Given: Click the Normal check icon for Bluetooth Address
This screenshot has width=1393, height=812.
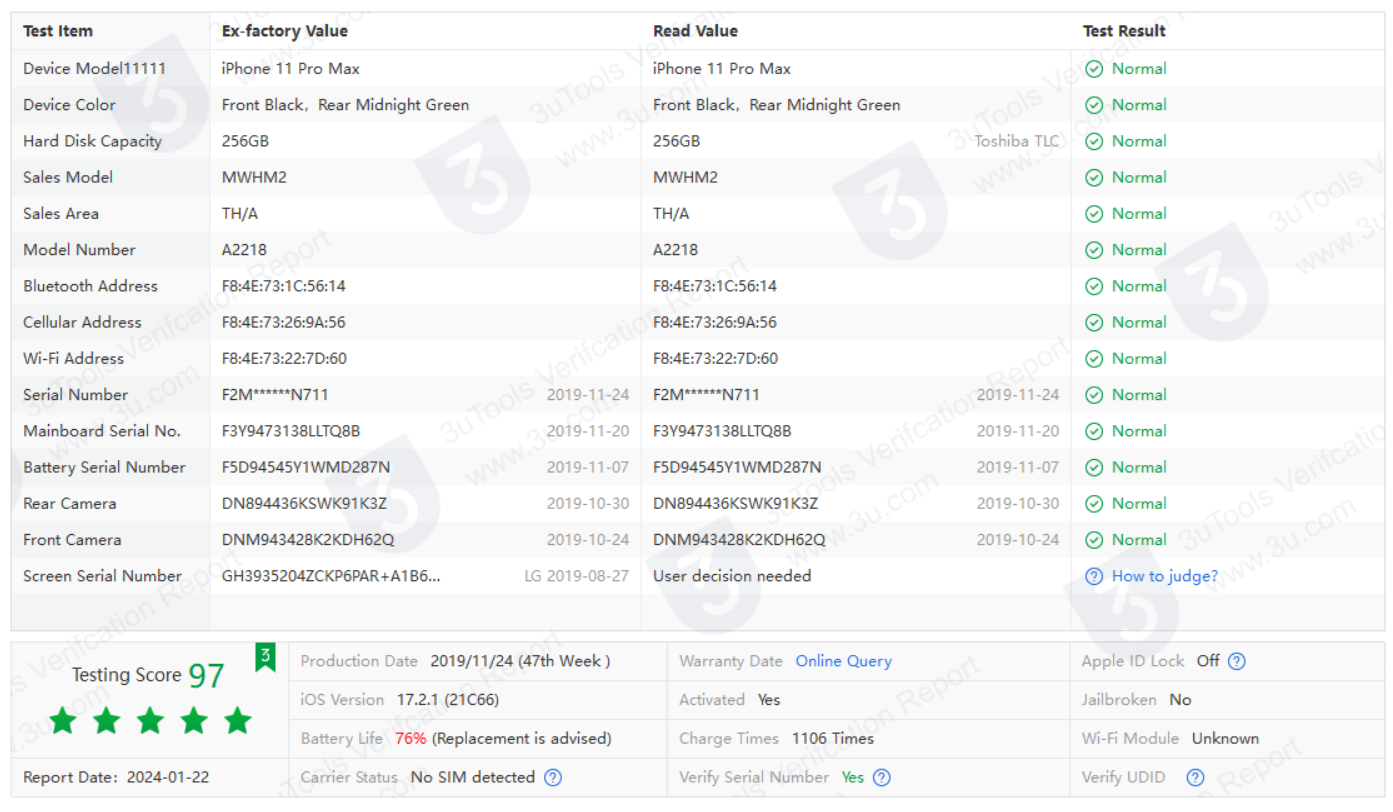Looking at the screenshot, I should (1094, 286).
